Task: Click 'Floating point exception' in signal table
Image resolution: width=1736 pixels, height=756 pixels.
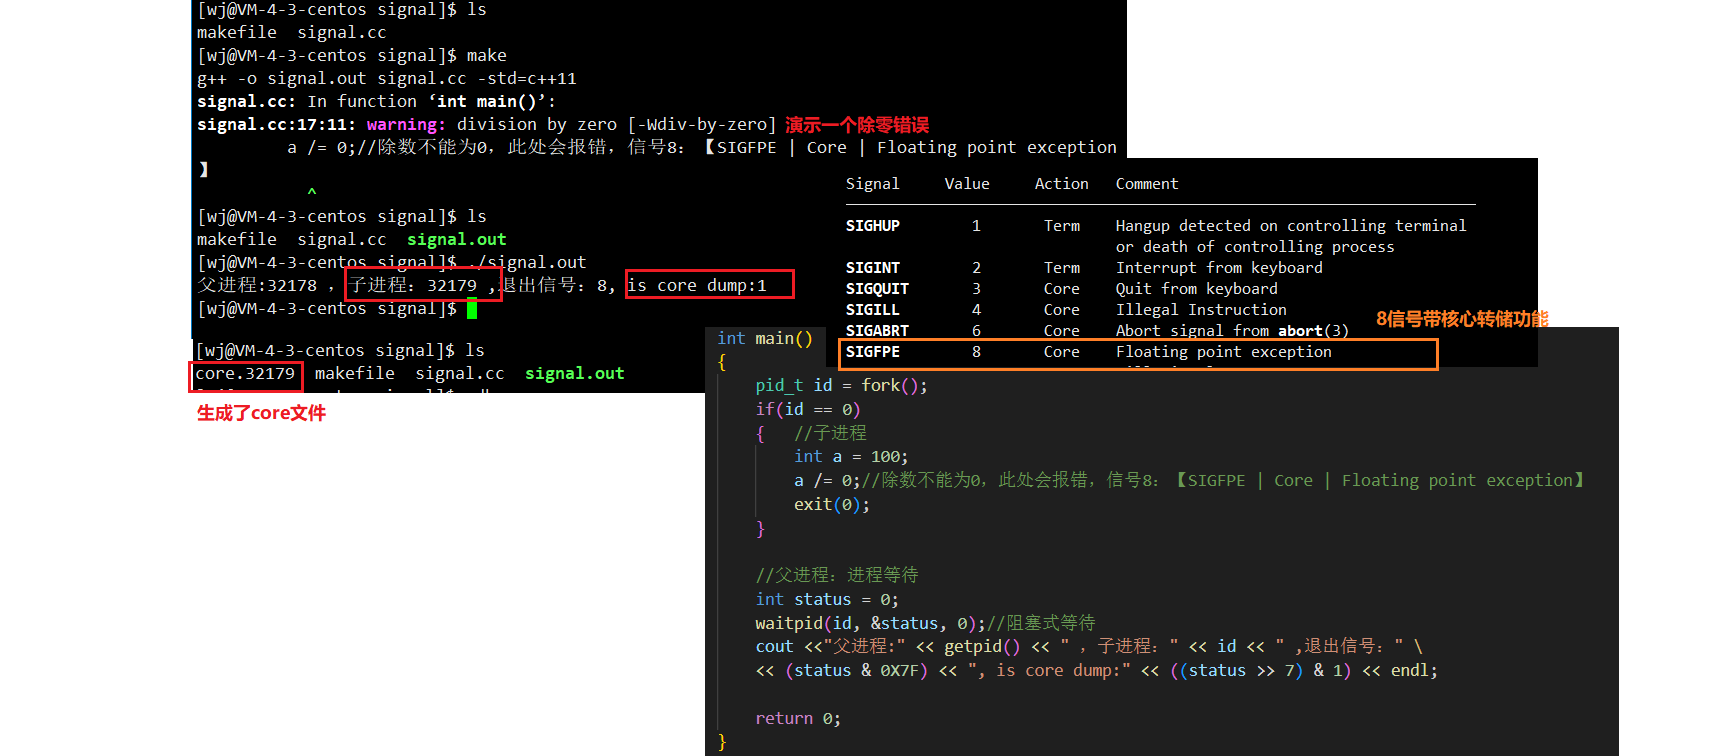Action: [x=1224, y=352]
